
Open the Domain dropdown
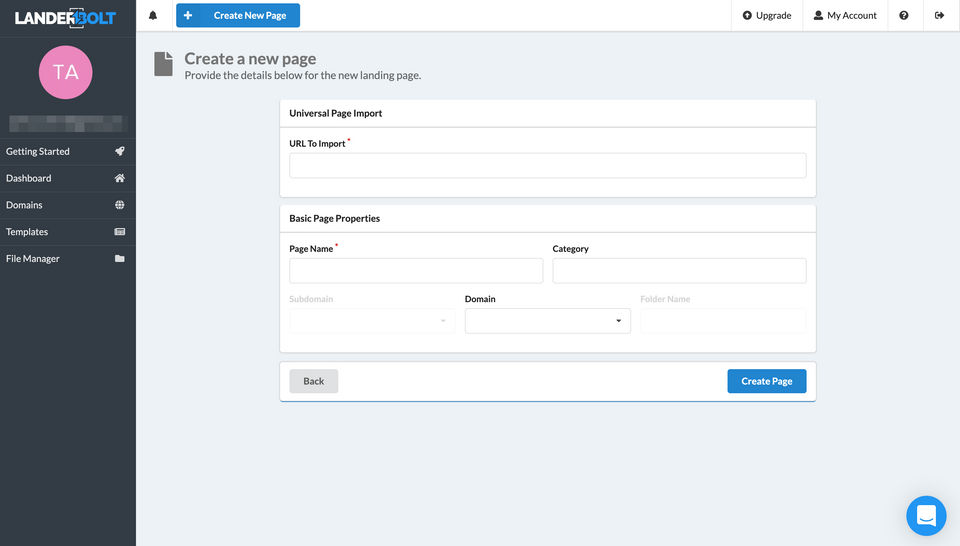click(x=547, y=321)
